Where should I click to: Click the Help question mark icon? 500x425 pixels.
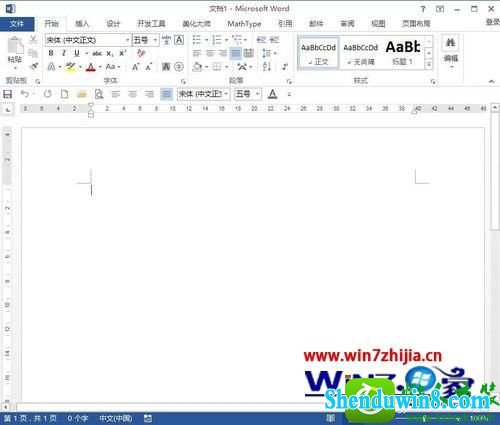(423, 9)
